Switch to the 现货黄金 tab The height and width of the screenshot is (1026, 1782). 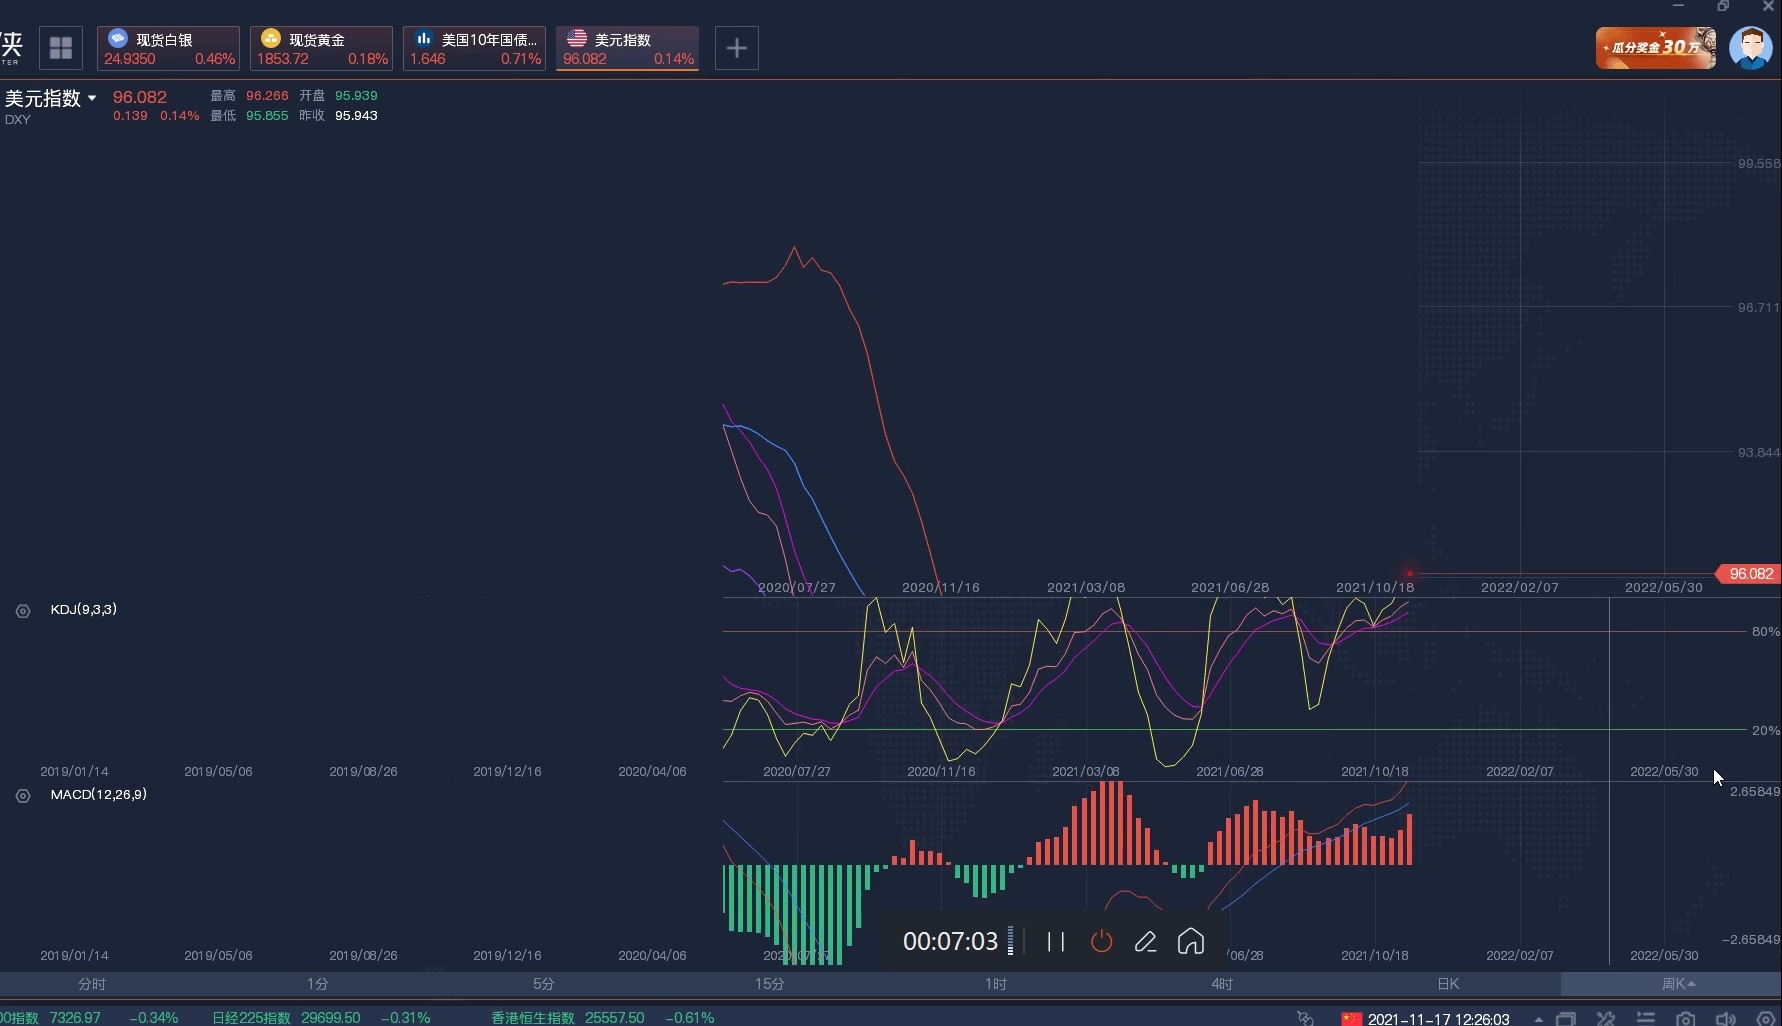coord(321,48)
